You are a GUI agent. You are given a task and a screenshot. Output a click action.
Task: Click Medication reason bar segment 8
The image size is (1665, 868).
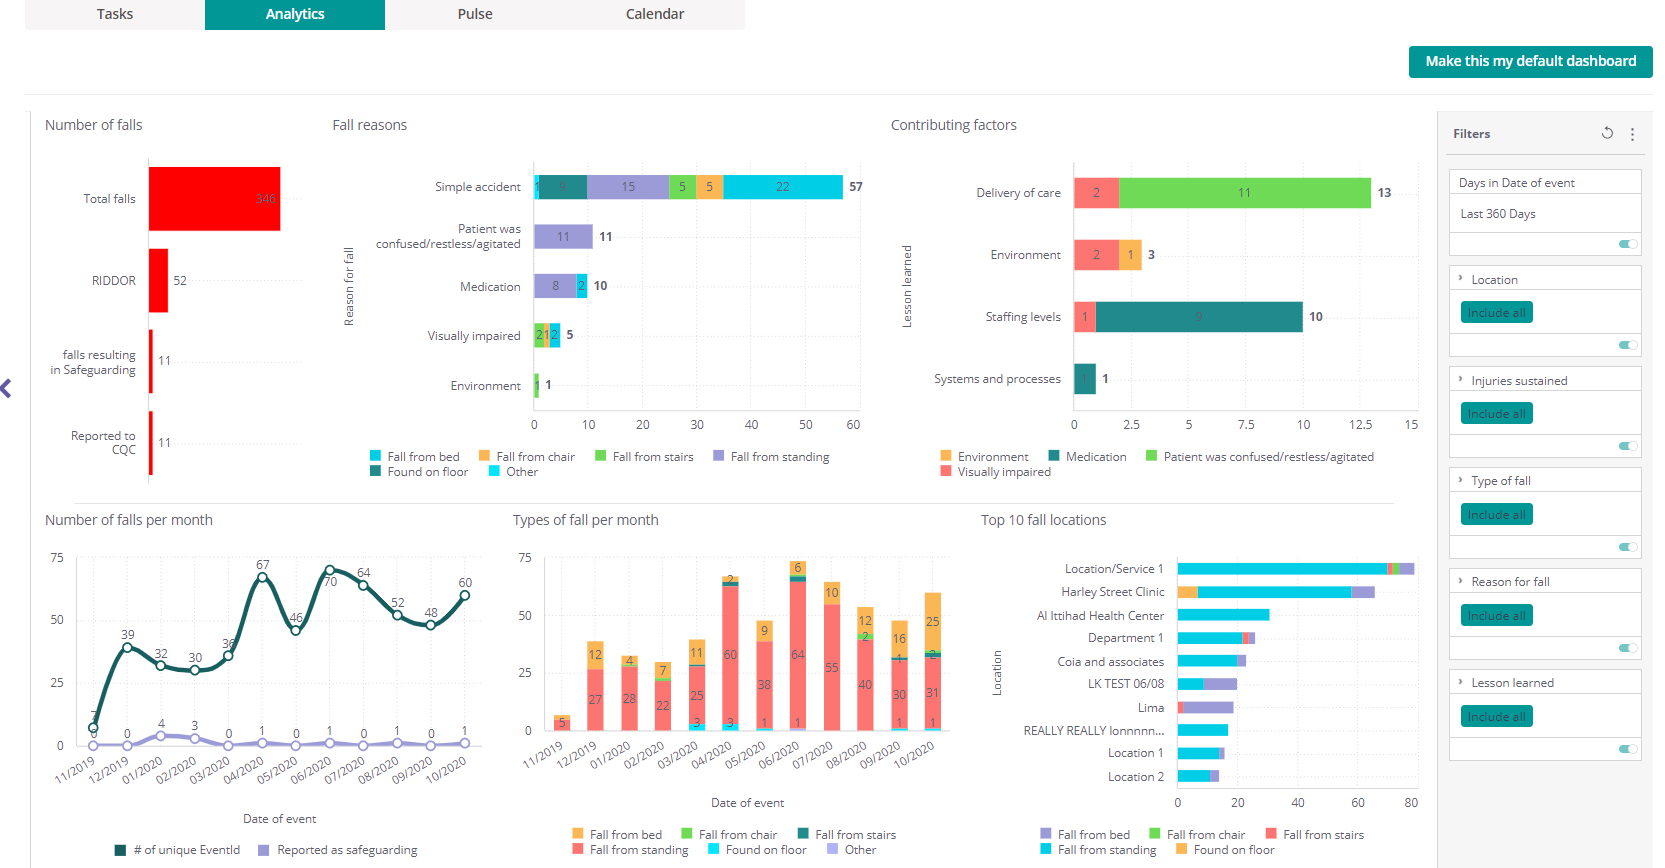pyautogui.click(x=555, y=286)
